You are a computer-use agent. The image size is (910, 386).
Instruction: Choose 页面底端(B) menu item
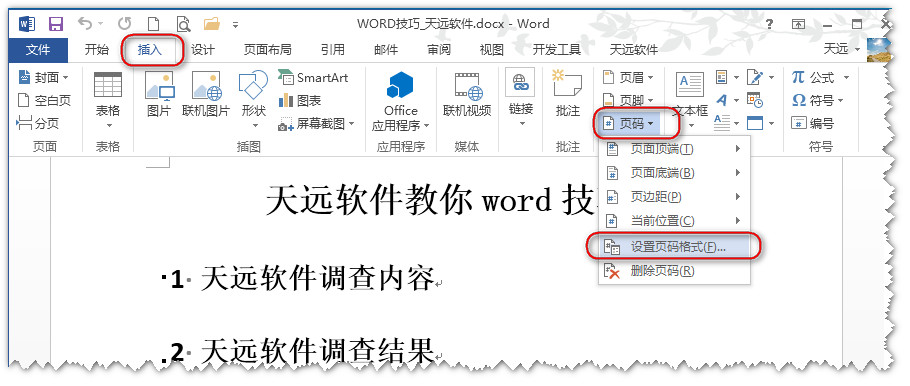pyautogui.click(x=675, y=173)
